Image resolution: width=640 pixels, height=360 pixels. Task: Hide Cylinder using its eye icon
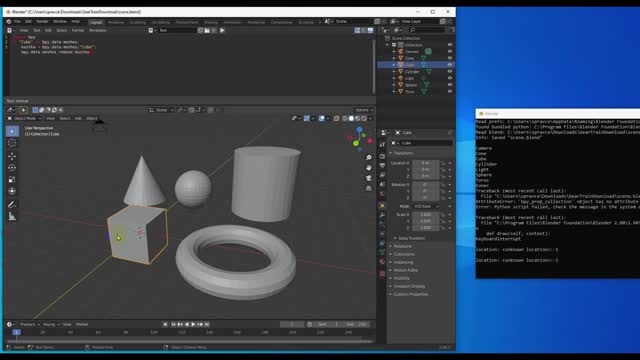point(450,71)
